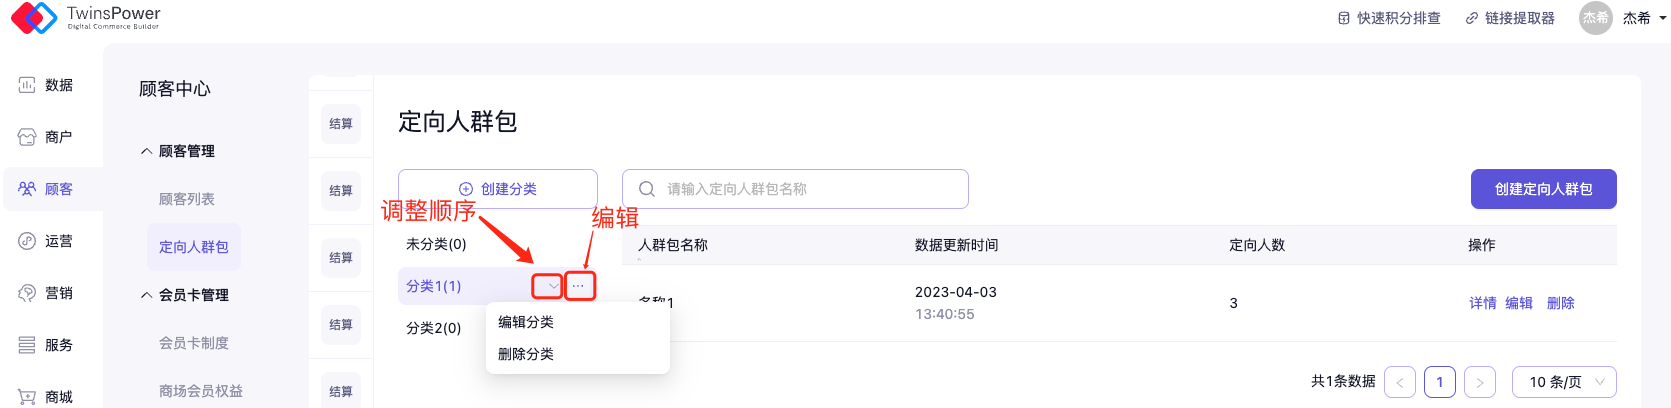
Task: Click the 创建定向人群包 button
Action: 1543,189
